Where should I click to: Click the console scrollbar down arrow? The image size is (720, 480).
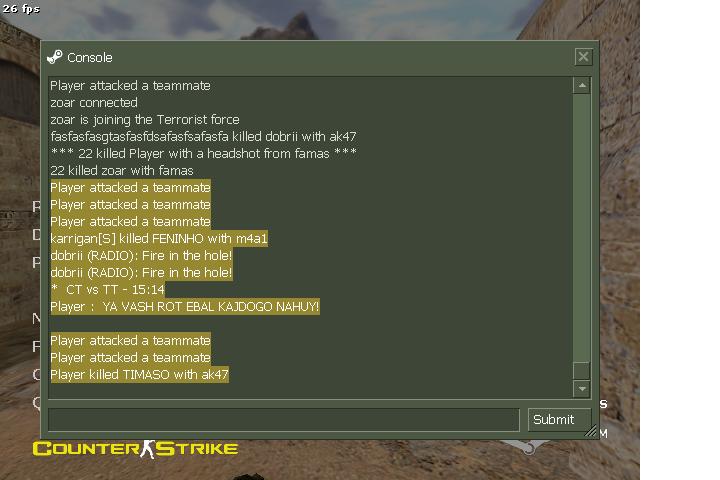(x=582, y=389)
